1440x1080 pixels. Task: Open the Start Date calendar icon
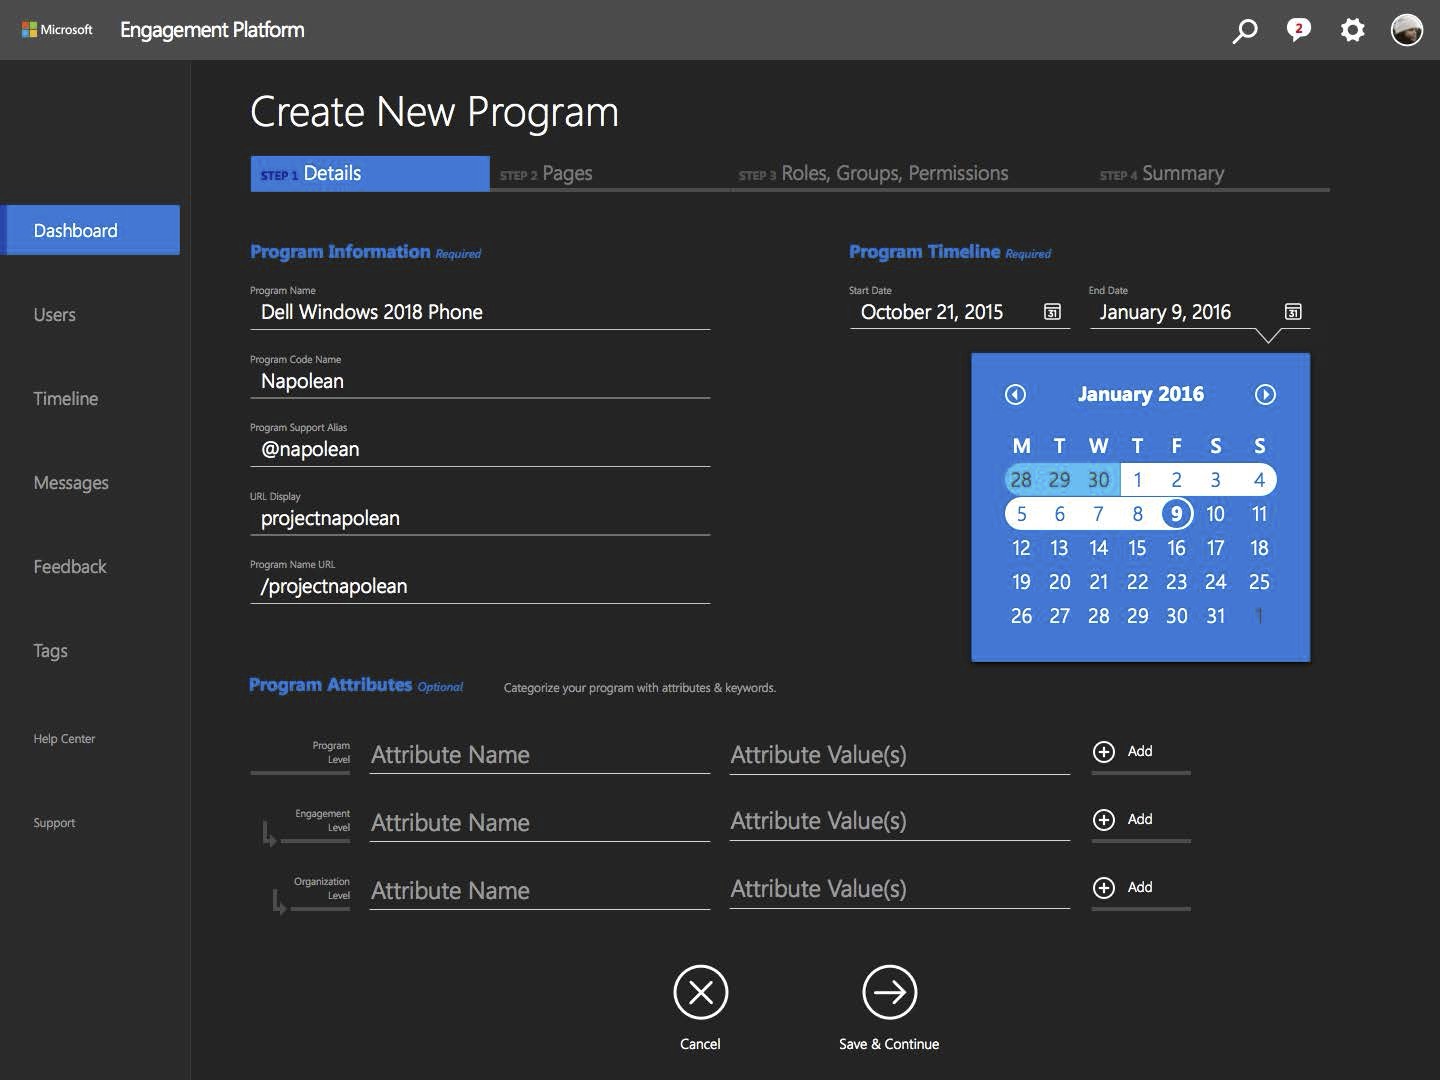coord(1052,312)
